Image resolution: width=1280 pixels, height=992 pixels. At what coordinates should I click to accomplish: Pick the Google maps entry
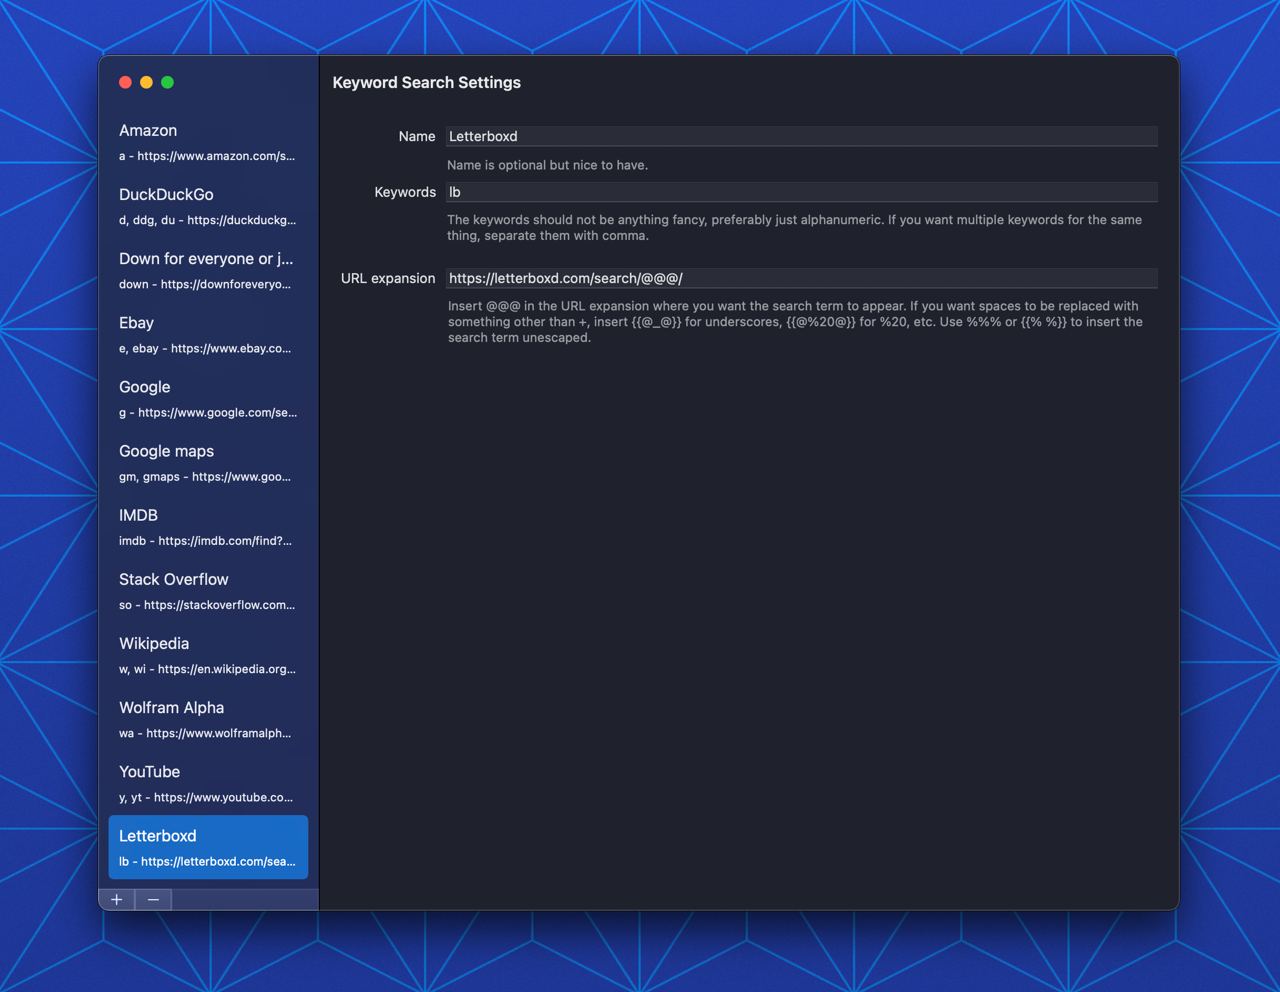click(x=208, y=462)
